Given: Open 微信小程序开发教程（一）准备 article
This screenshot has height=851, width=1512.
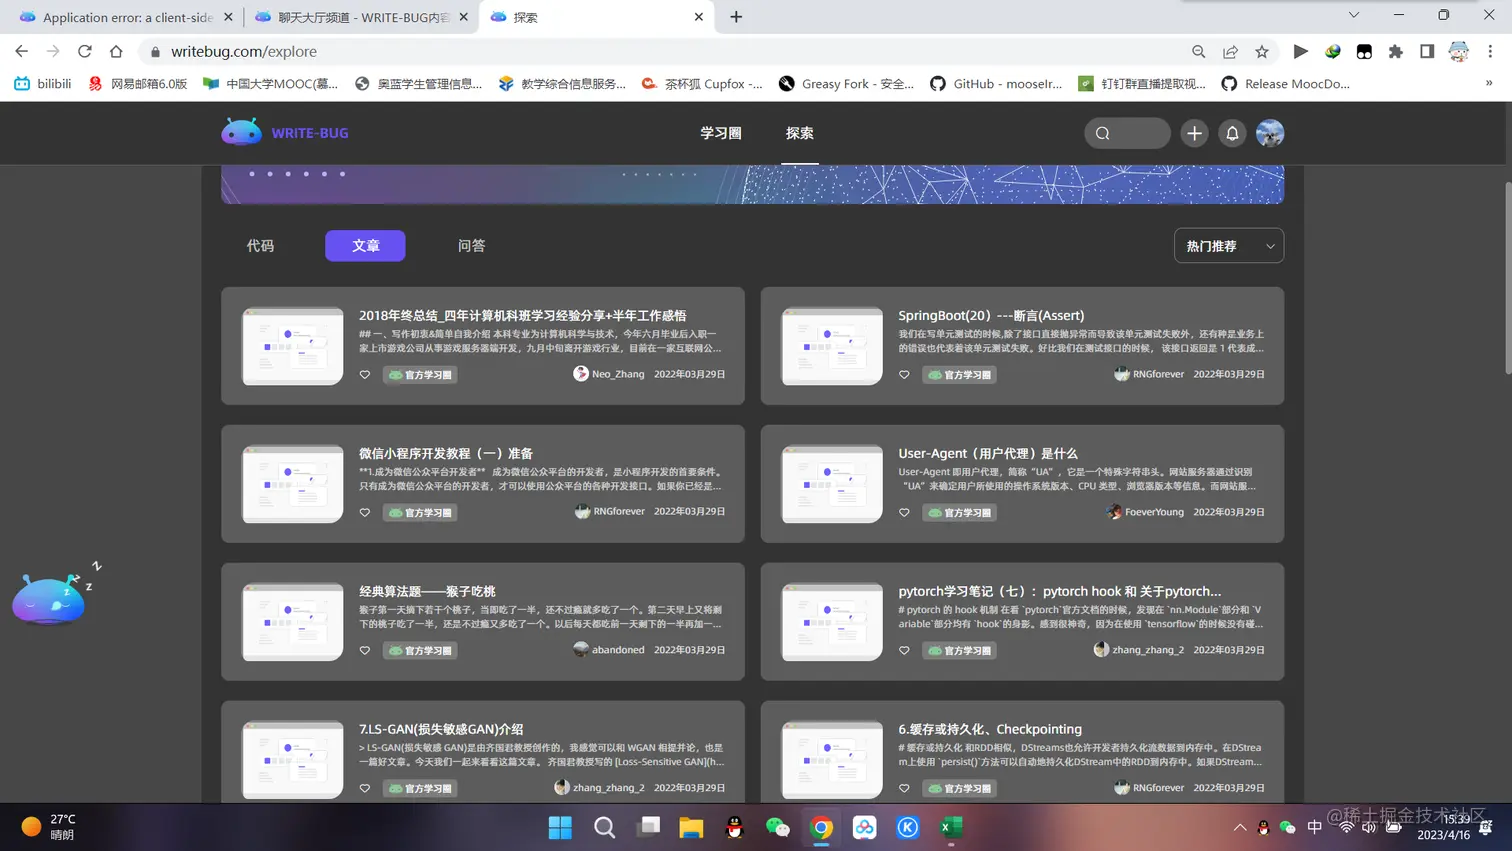Looking at the screenshot, I should (x=446, y=453).
